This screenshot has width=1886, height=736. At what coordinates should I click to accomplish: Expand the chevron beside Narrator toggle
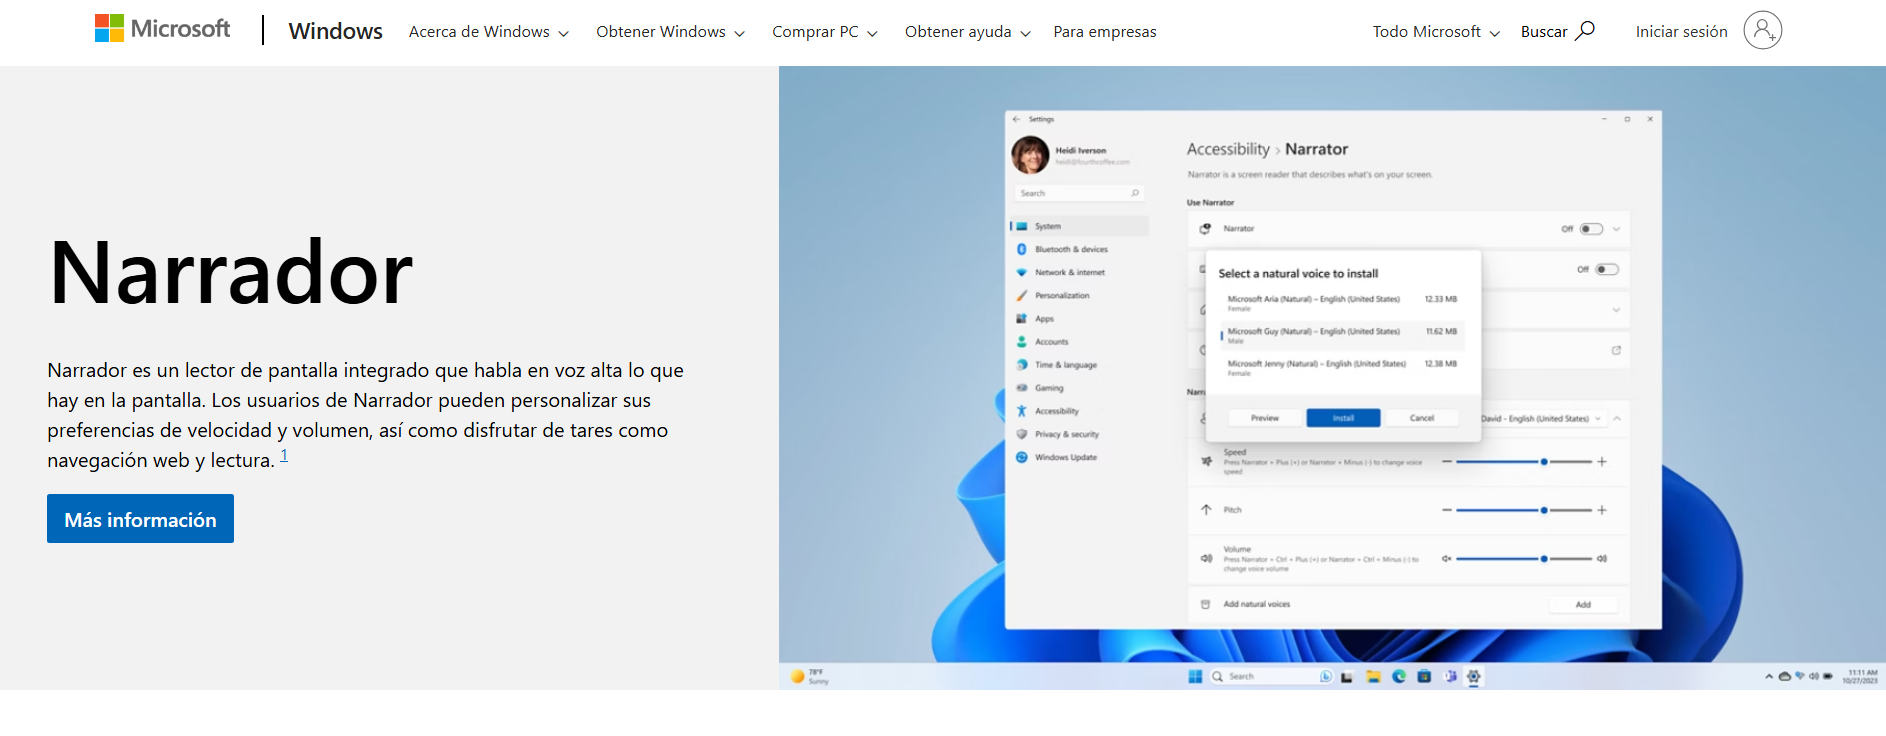pos(1617,229)
